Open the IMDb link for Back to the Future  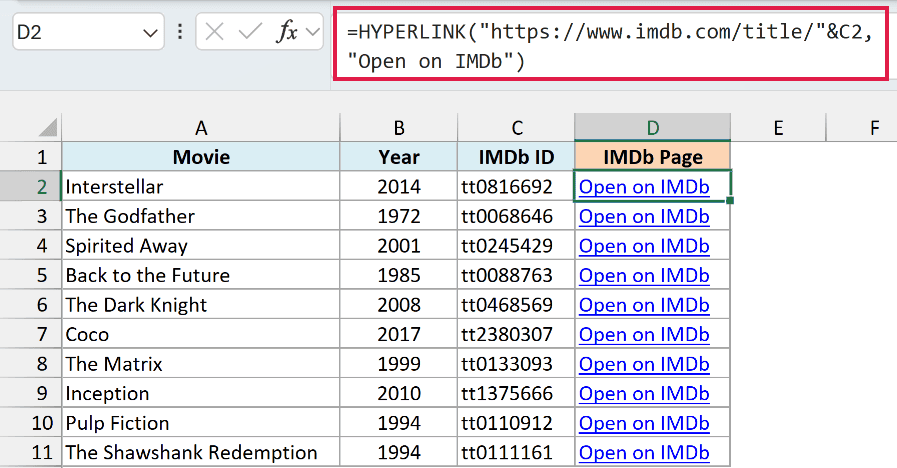644,276
